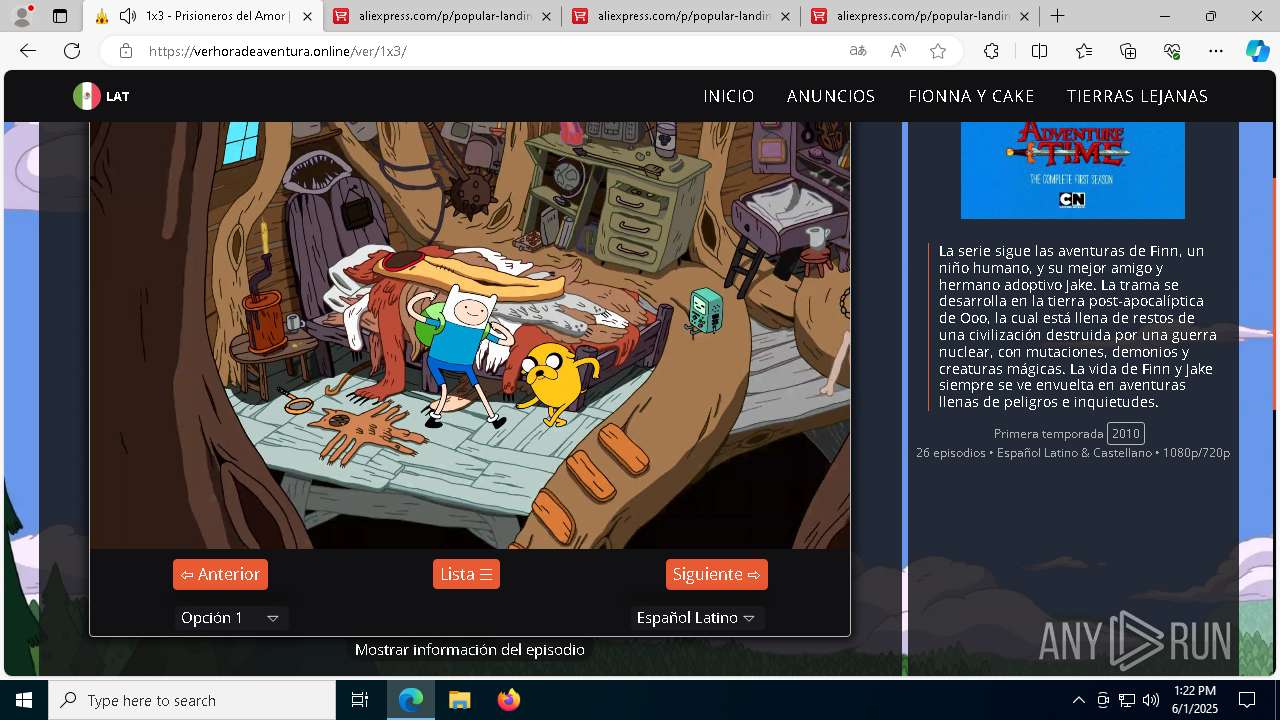Viewport: 1280px width, 720px height.
Task: Toggle split screen view
Action: (1039, 51)
